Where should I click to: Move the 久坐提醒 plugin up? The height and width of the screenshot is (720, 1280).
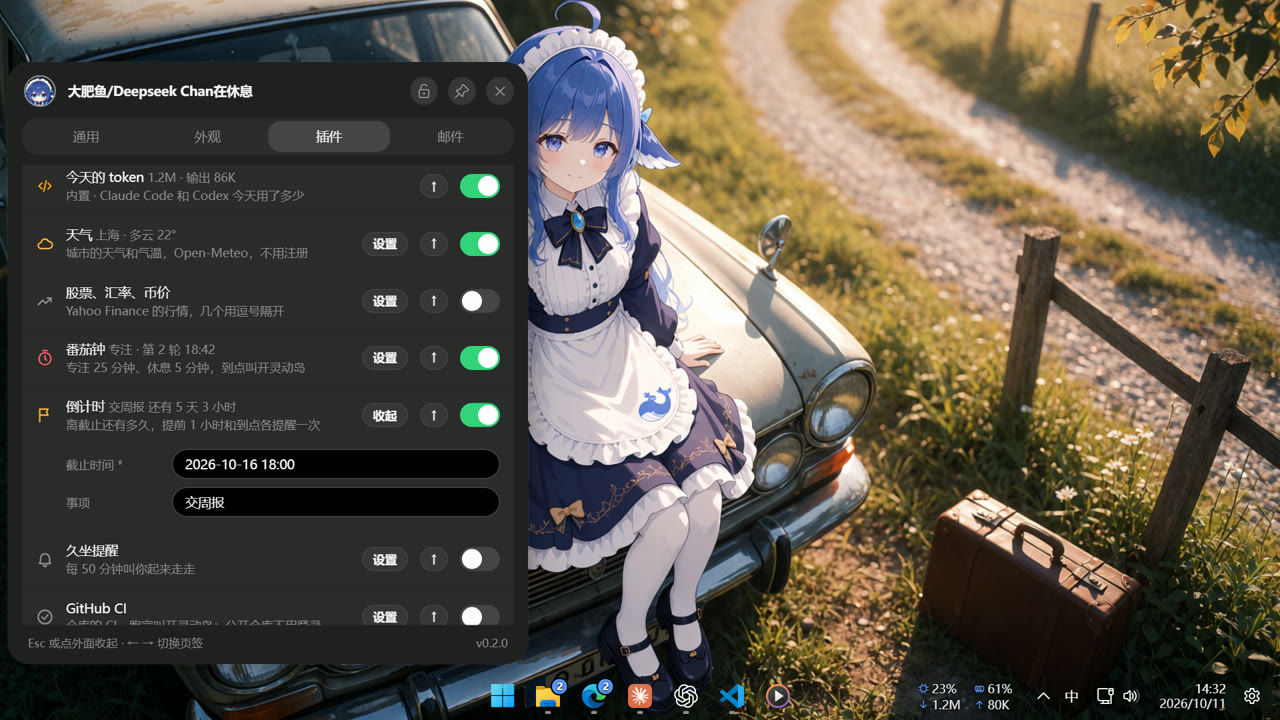[433, 560]
